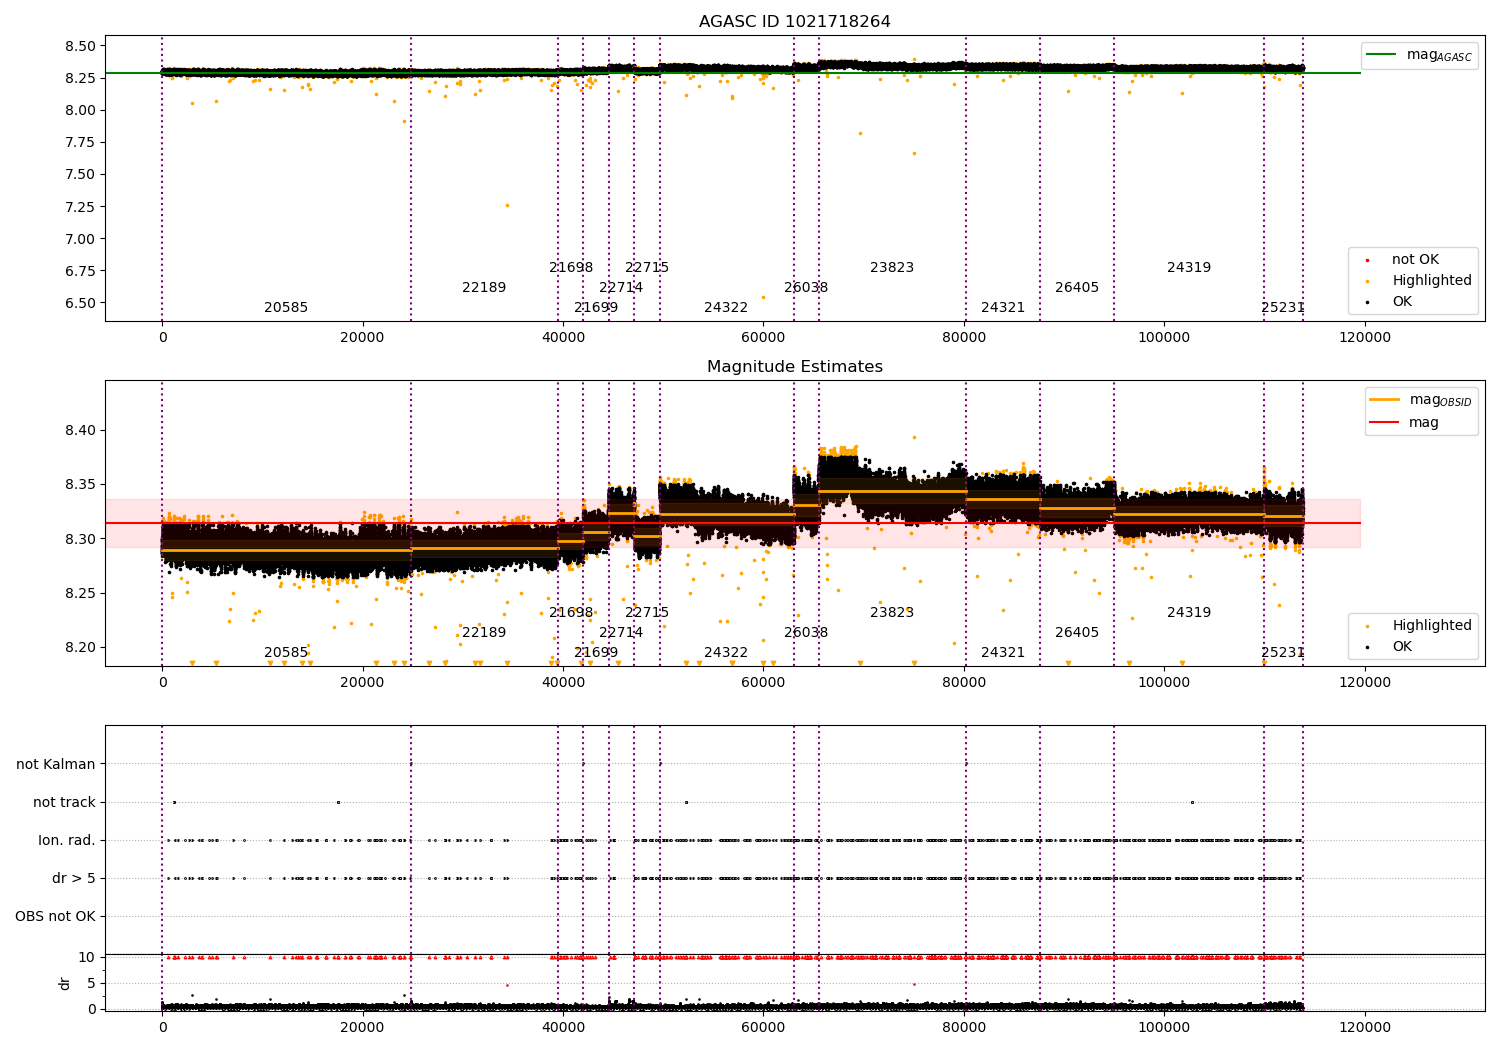Click the 6.75 y-axis tick label
The image size is (1500, 1050).
[79, 271]
